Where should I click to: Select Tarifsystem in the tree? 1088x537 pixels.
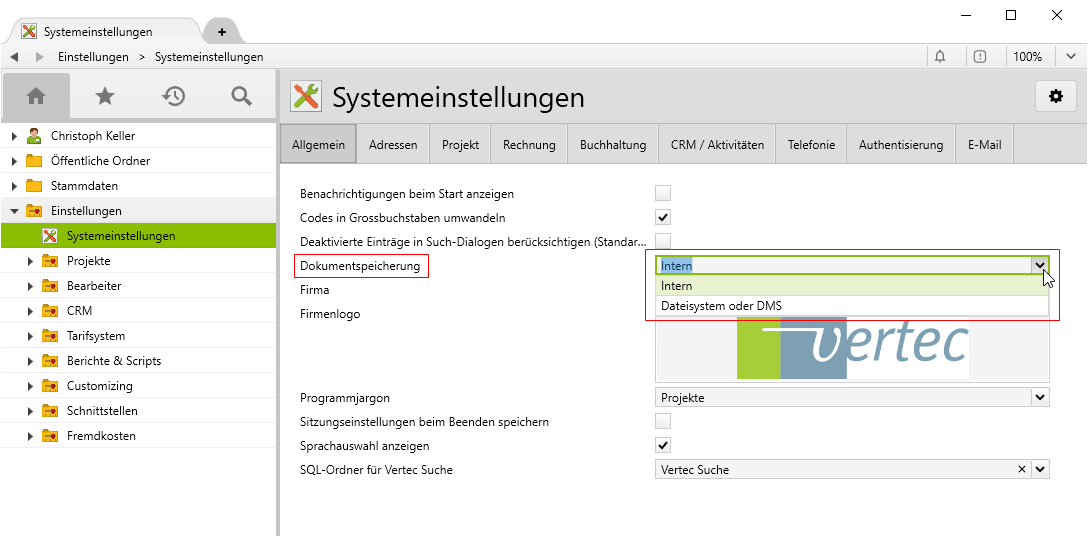[96, 336]
